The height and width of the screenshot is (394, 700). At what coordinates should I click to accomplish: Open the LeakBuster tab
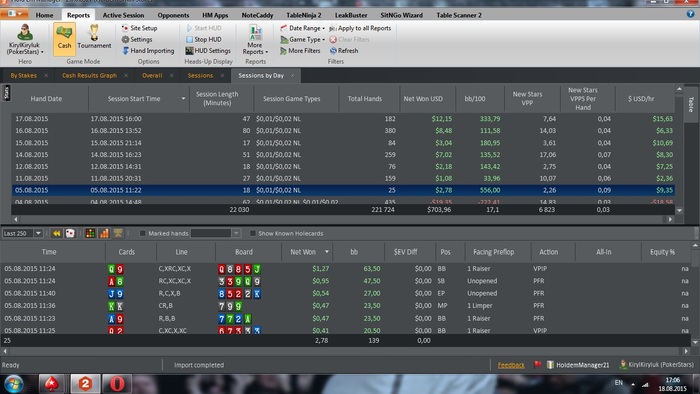351,15
